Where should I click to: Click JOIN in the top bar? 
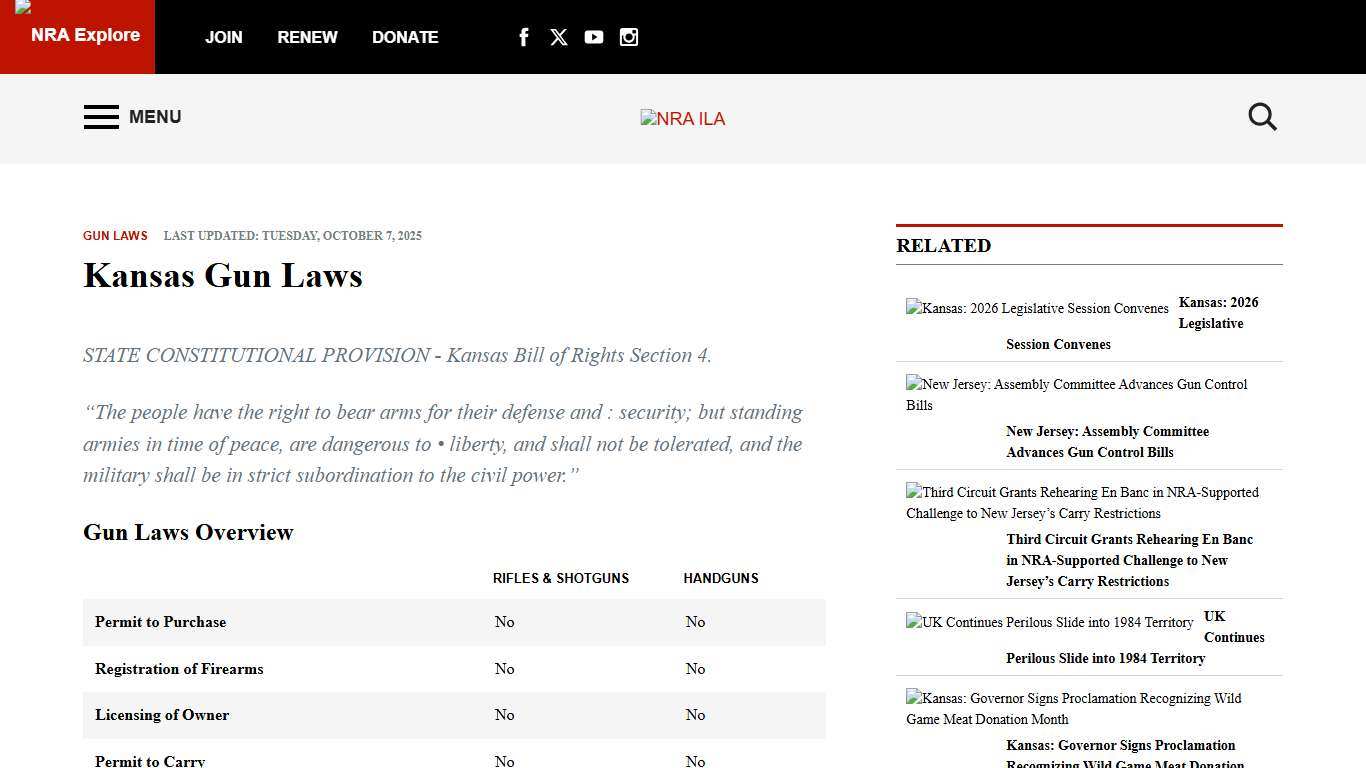pyautogui.click(x=223, y=37)
